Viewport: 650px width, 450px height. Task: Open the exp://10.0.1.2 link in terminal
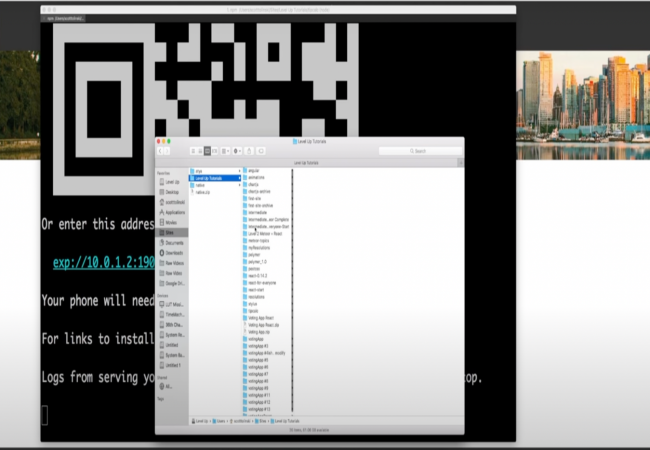[104, 262]
